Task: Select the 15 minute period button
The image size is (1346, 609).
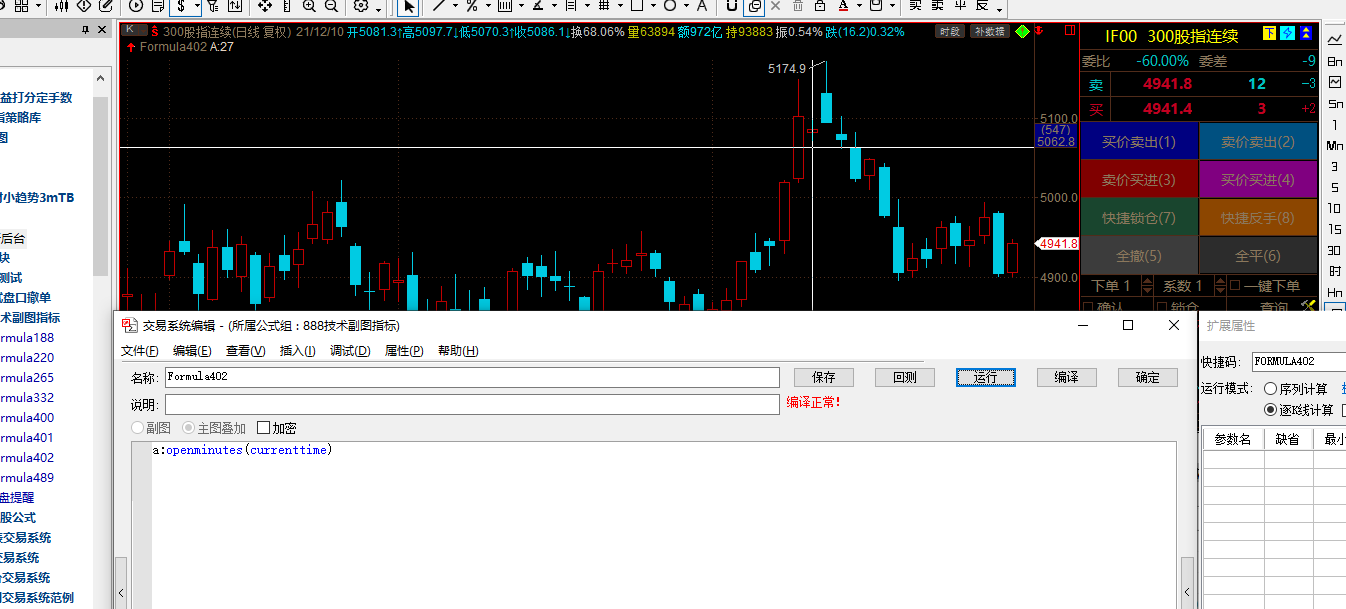Action: click(x=1334, y=229)
